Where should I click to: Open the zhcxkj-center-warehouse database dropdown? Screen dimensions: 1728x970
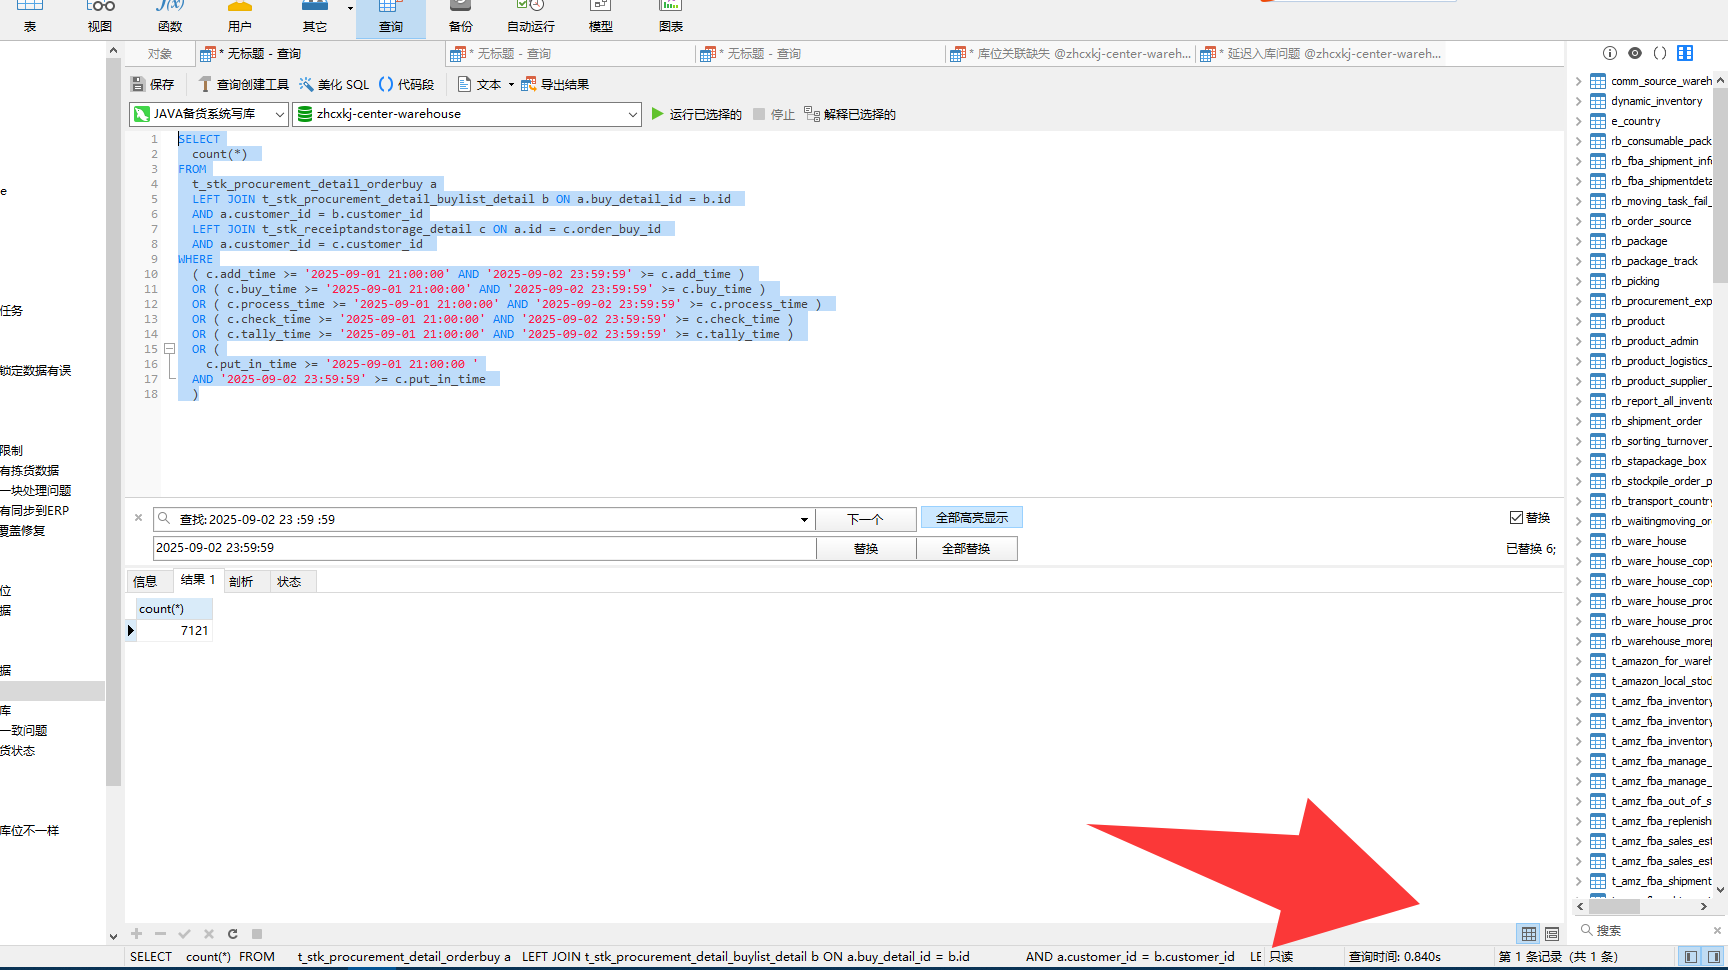467,114
